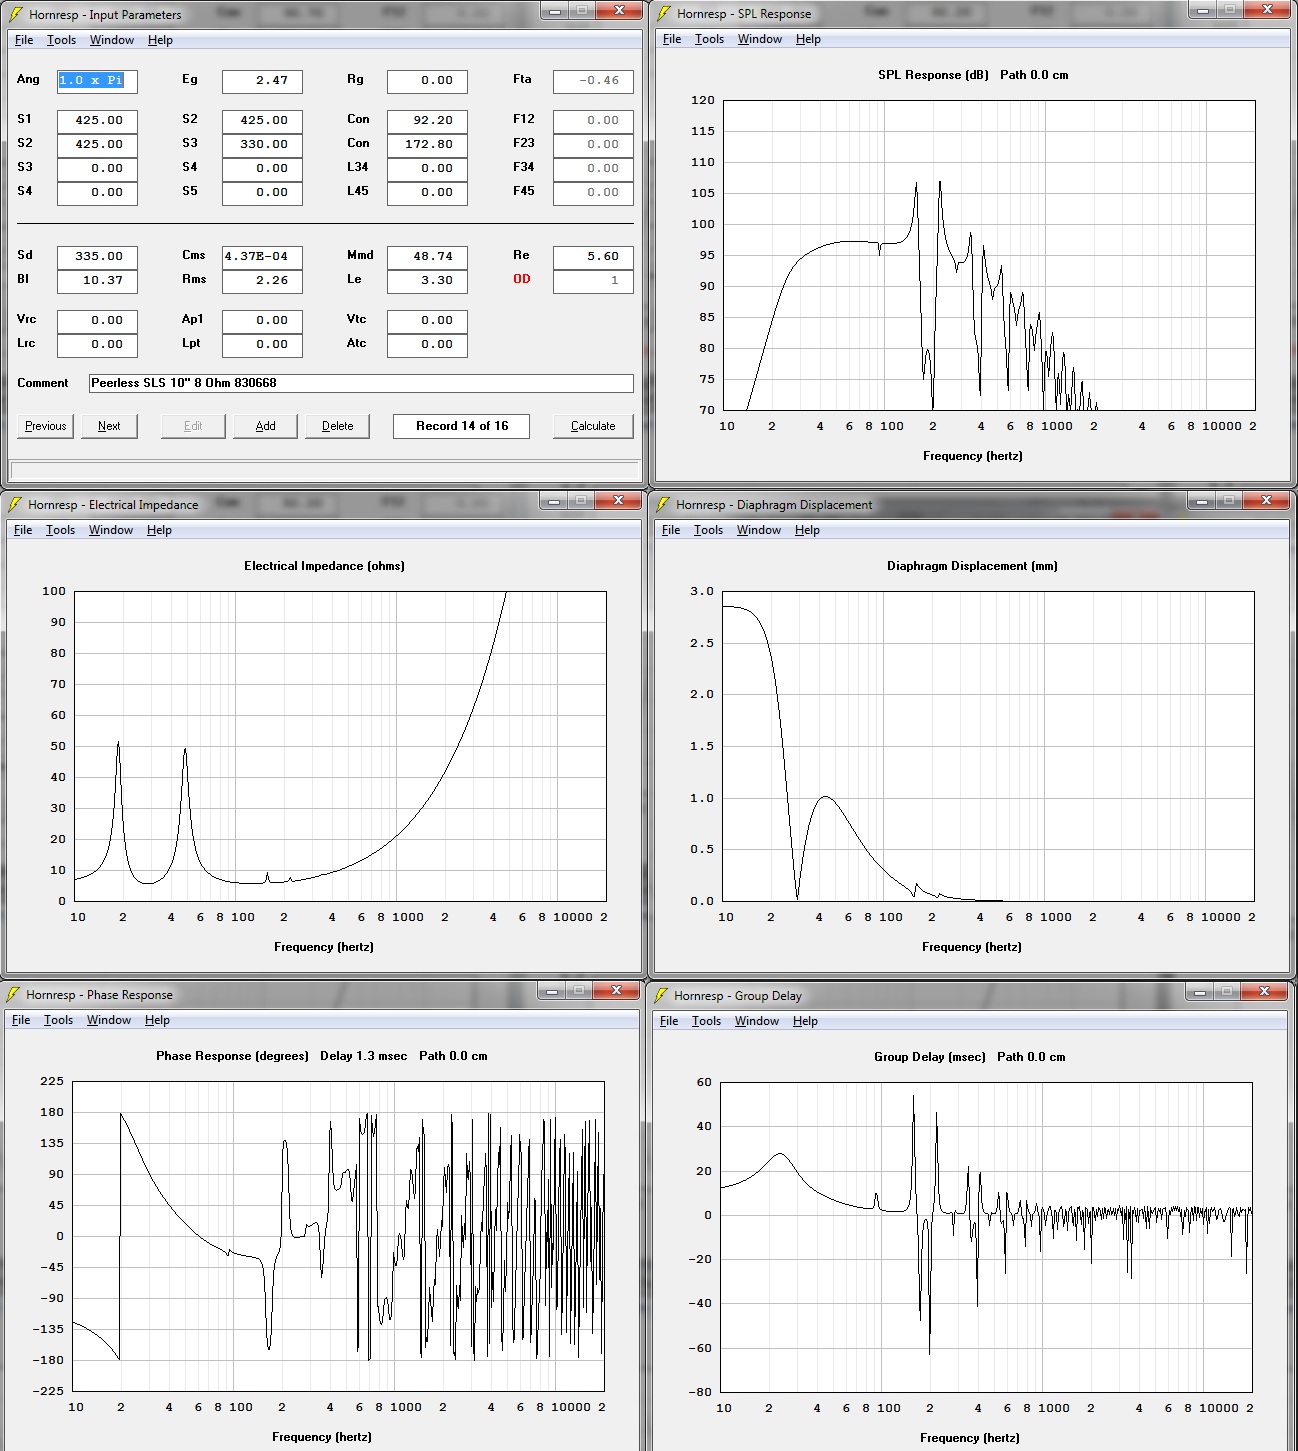1298x1451 pixels.
Task: Click the SPL Response (dB) chart title
Action: click(933, 75)
